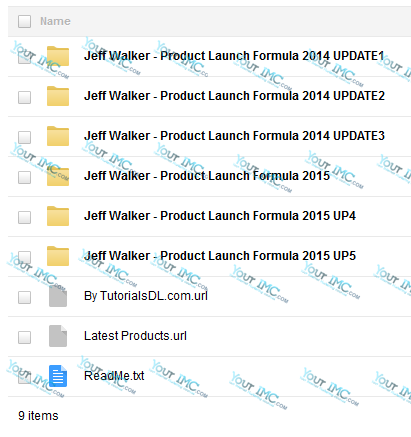
Task: Click the blue ReadMe.txt document icon
Action: 58,376
